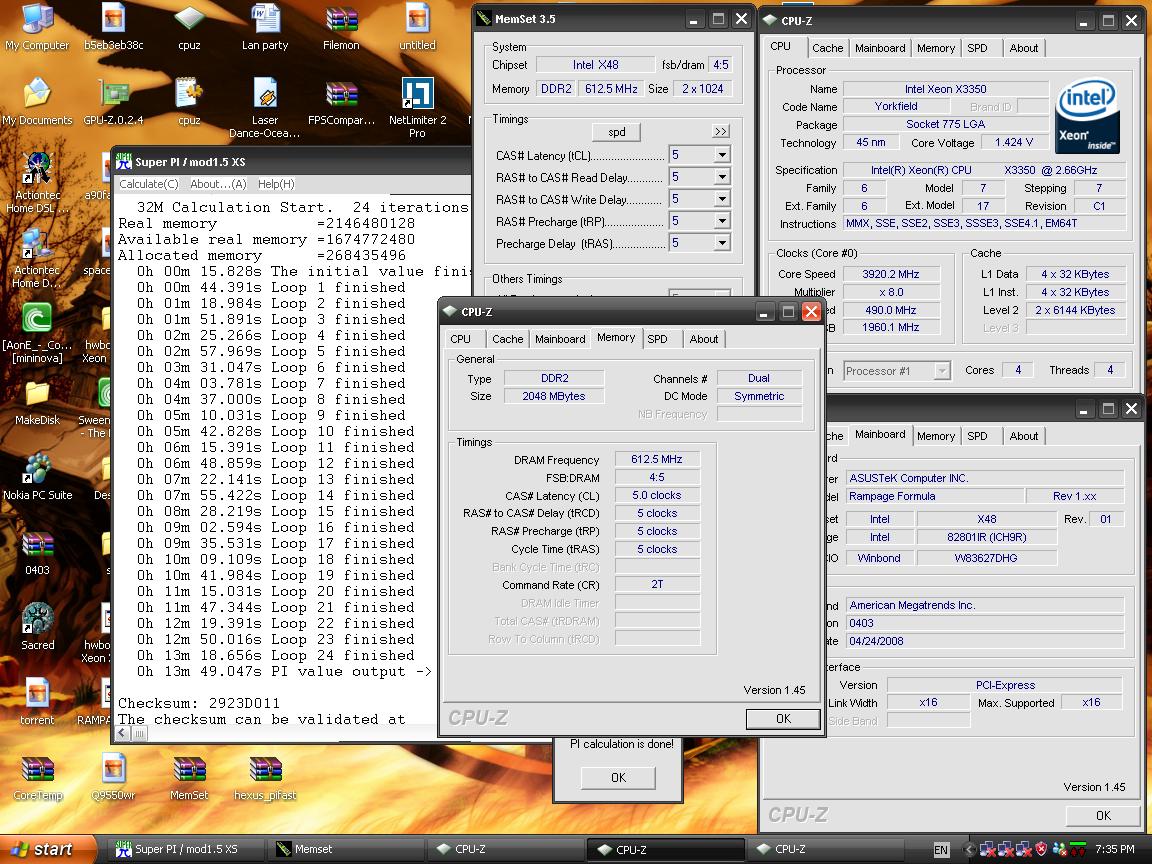Open RAS# to CAS# Write Delay dropdown
1152x864 pixels.
(721, 199)
